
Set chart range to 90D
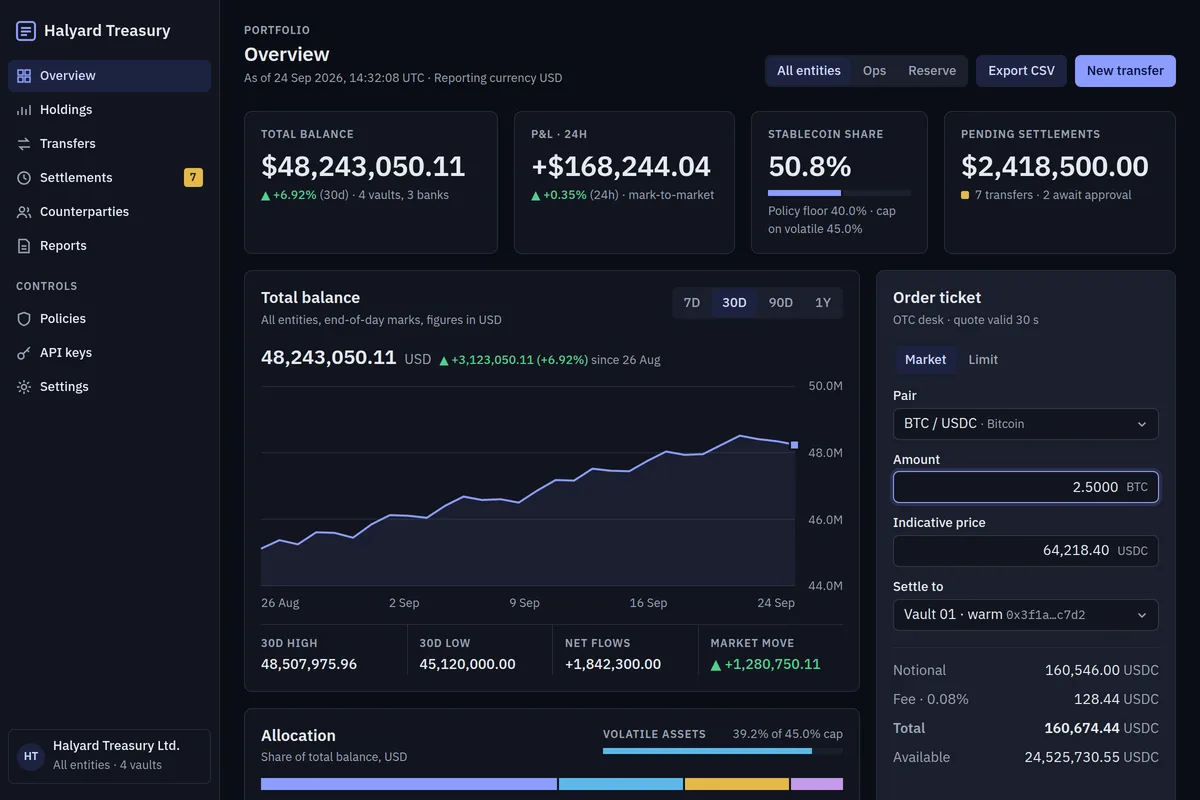[x=781, y=303]
